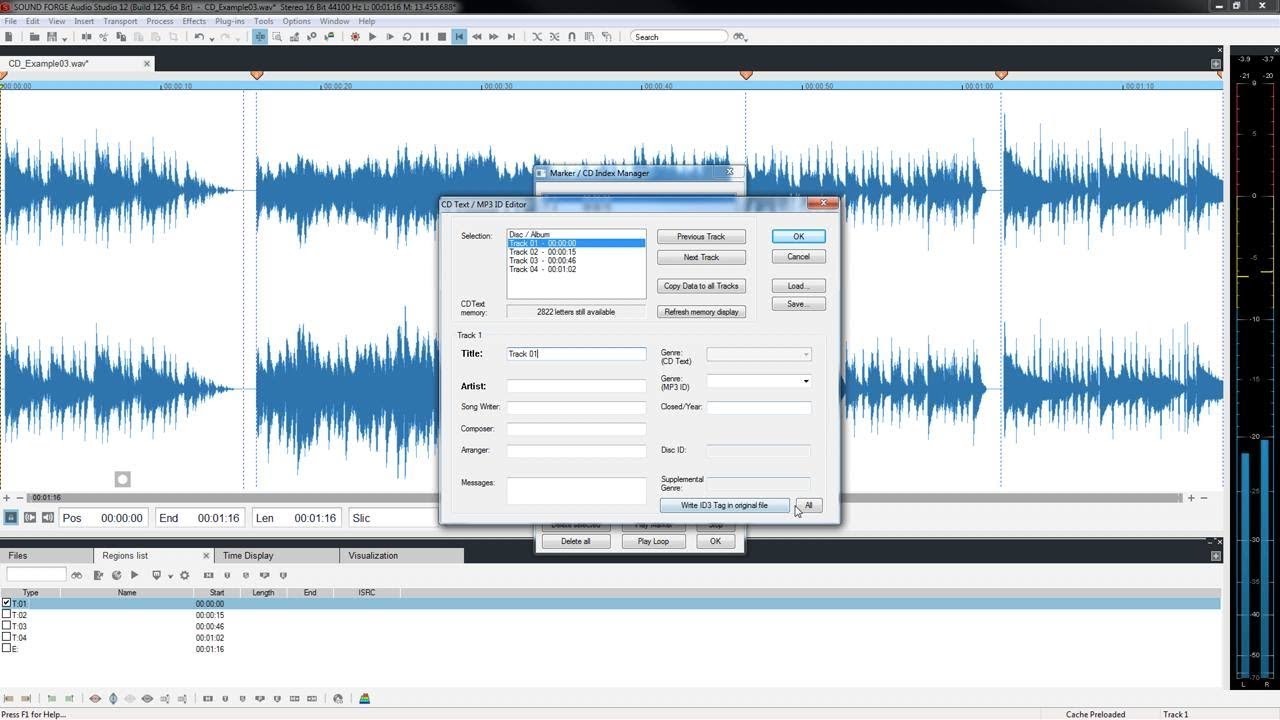Click the rainbow spectrum icon in bottom toolbar
The width and height of the screenshot is (1280, 720).
coord(365,699)
